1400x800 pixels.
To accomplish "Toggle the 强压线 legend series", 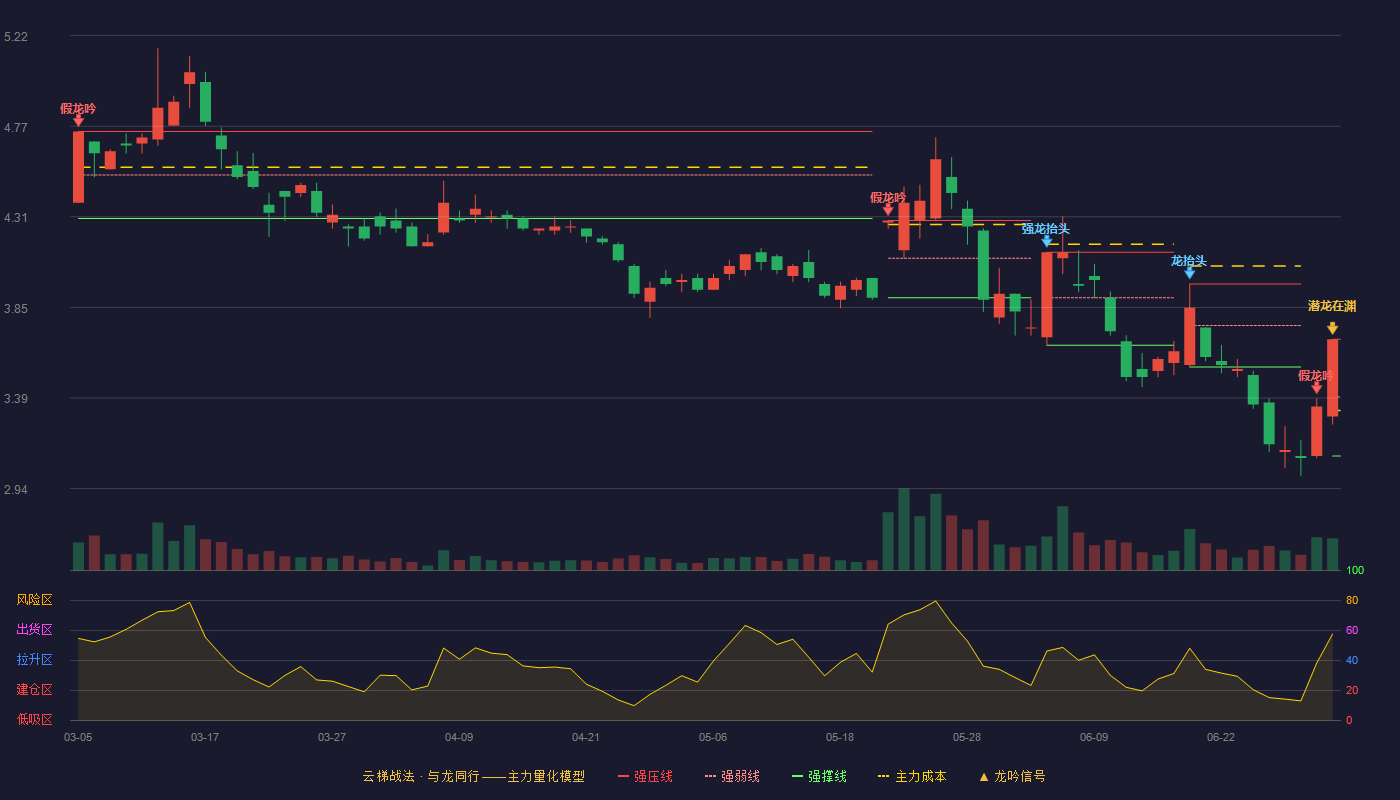I will tap(645, 776).
